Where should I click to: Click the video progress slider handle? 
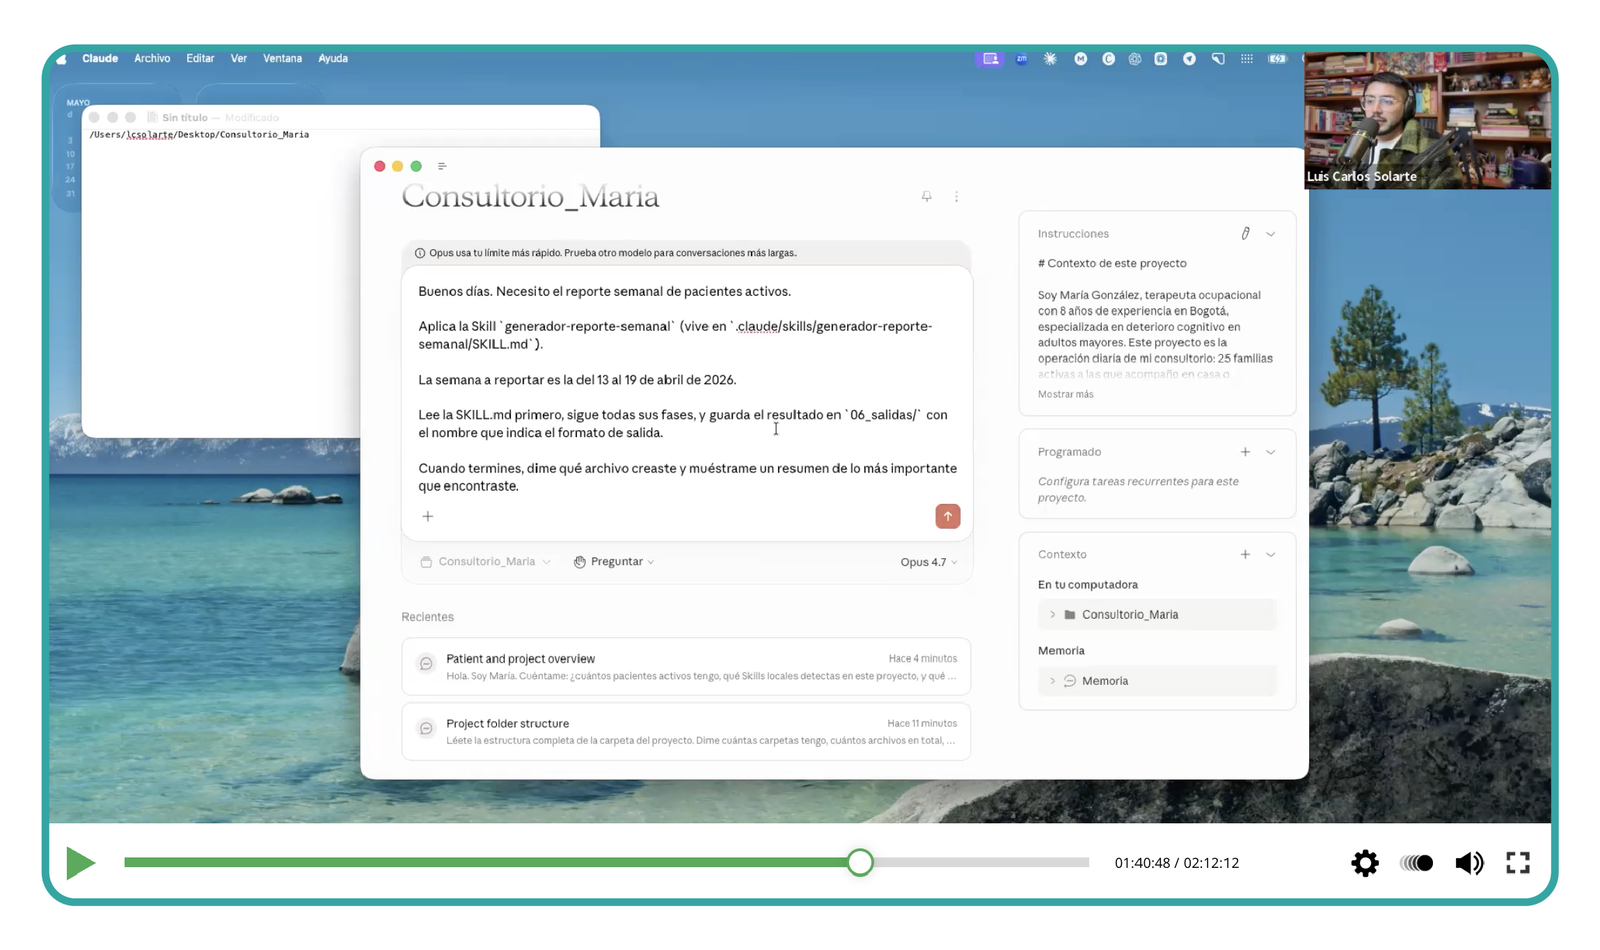tap(860, 862)
